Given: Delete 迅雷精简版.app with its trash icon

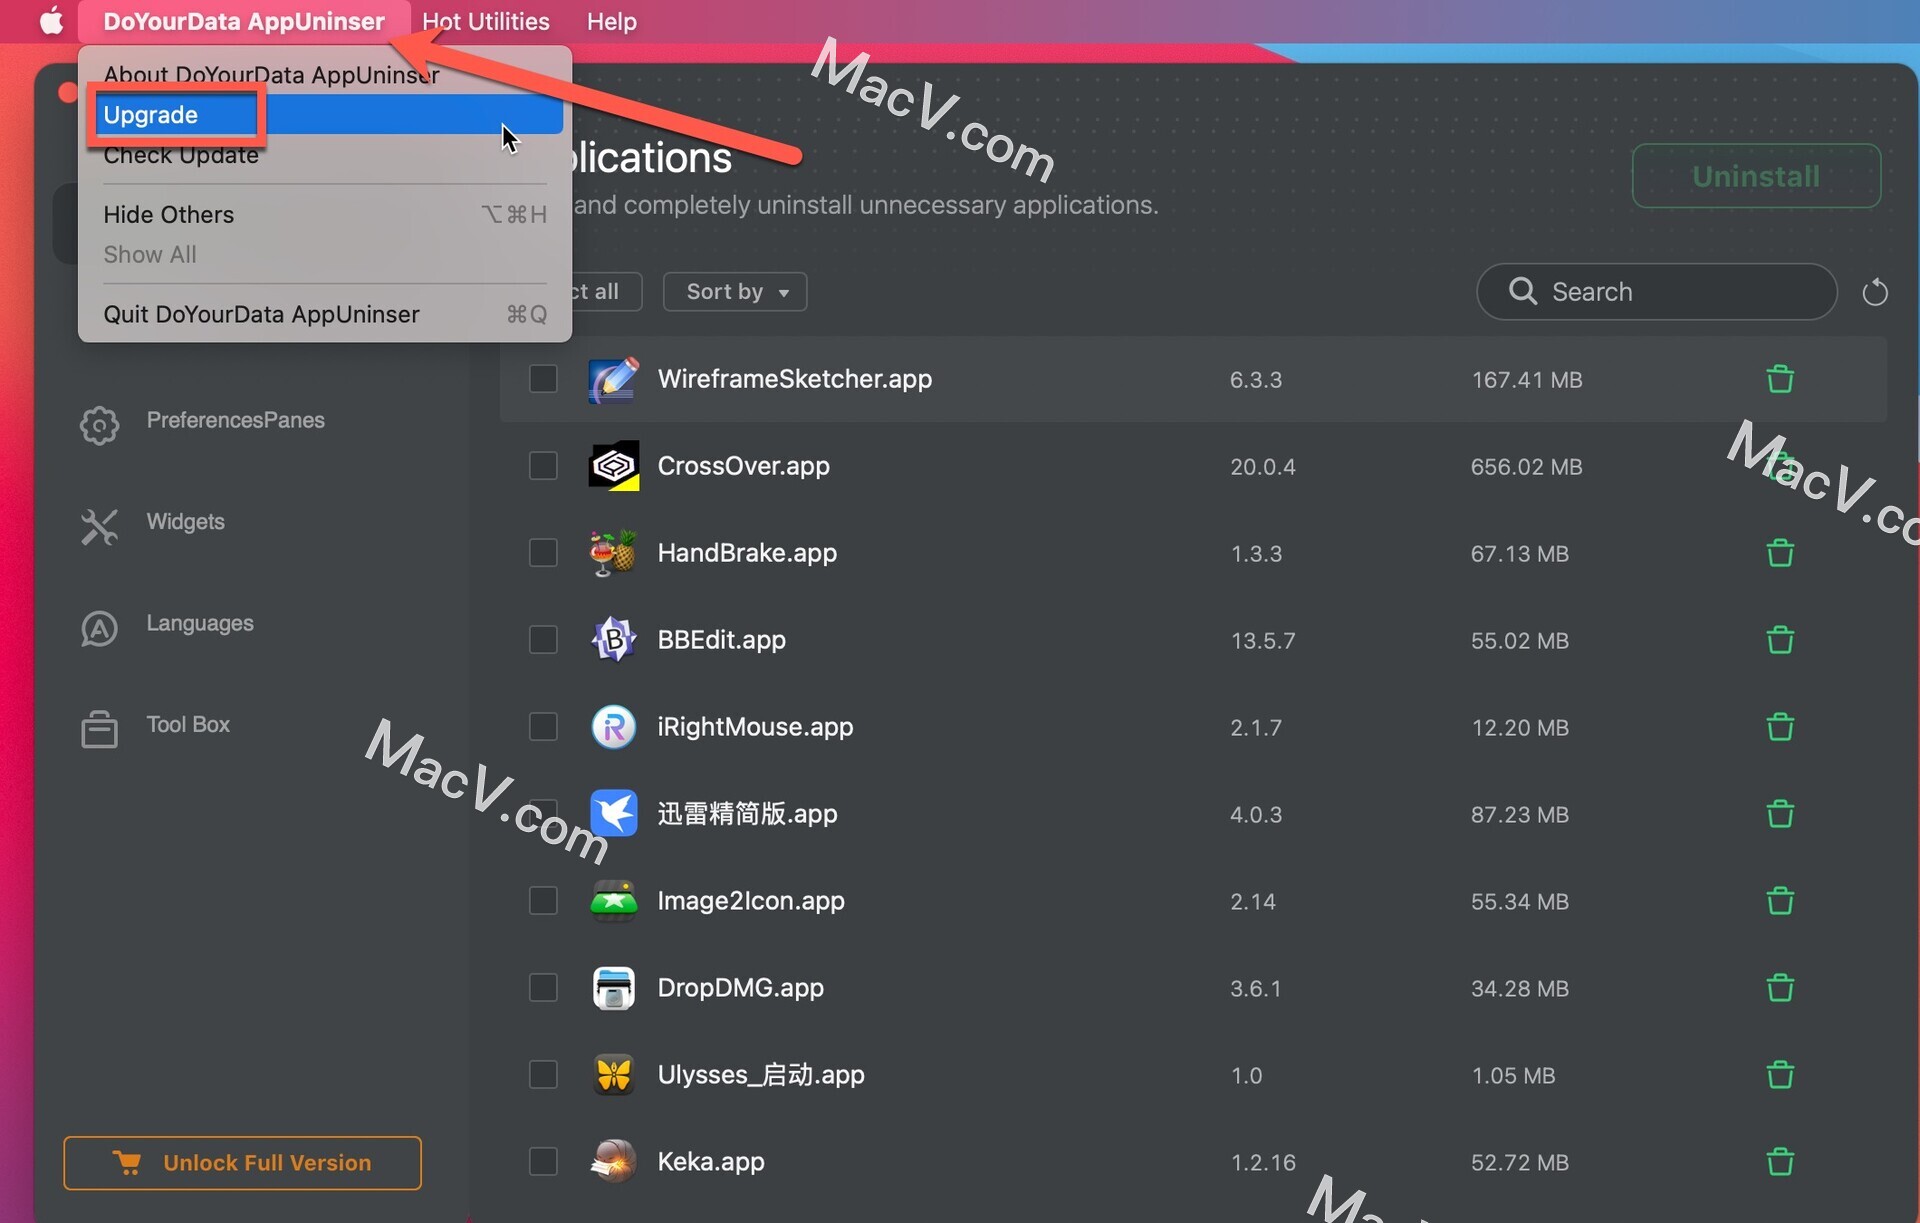Looking at the screenshot, I should pyautogui.click(x=1779, y=814).
